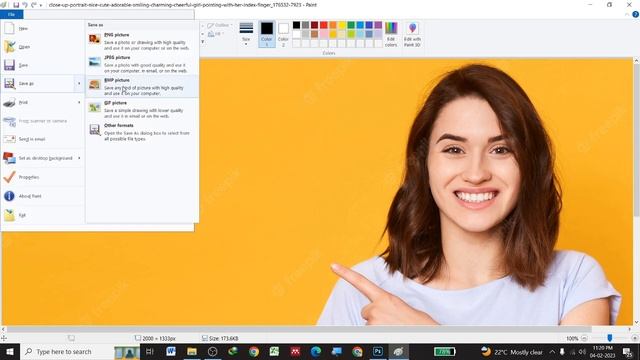Click New in the File menu
This screenshot has width=640, height=360.
pos(42,29)
